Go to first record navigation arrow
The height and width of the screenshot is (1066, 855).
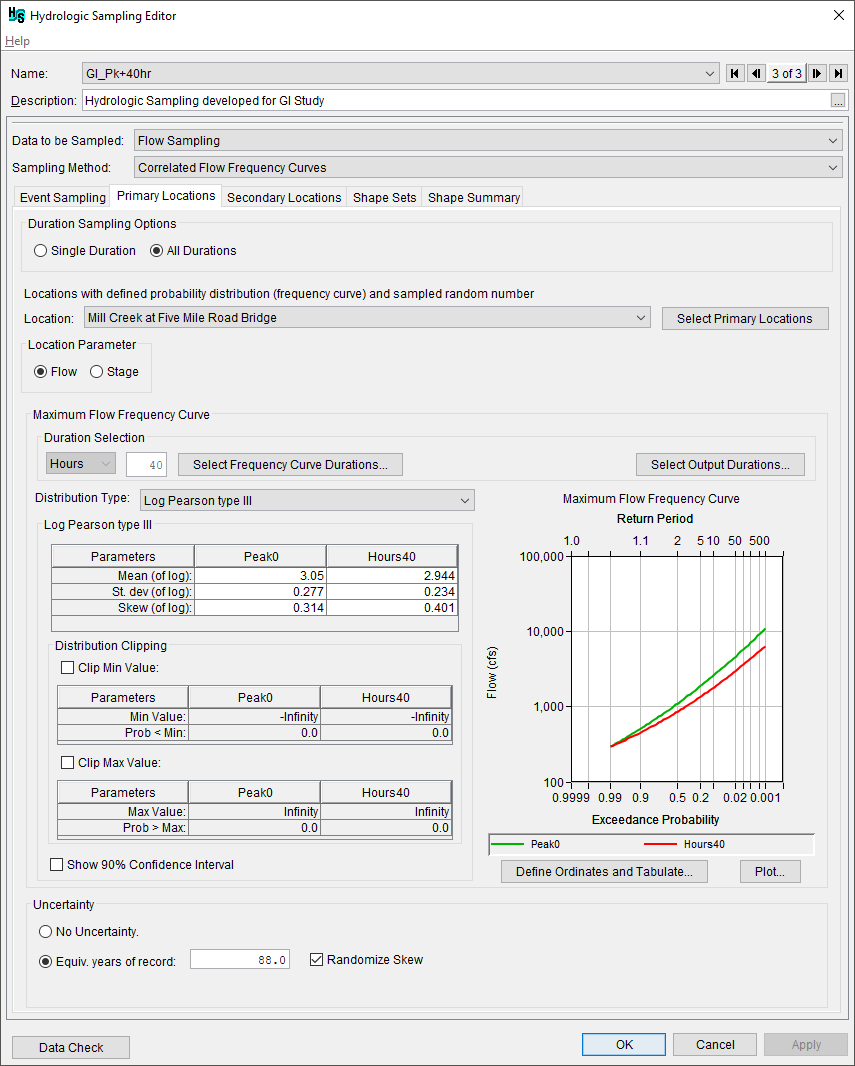click(x=735, y=73)
